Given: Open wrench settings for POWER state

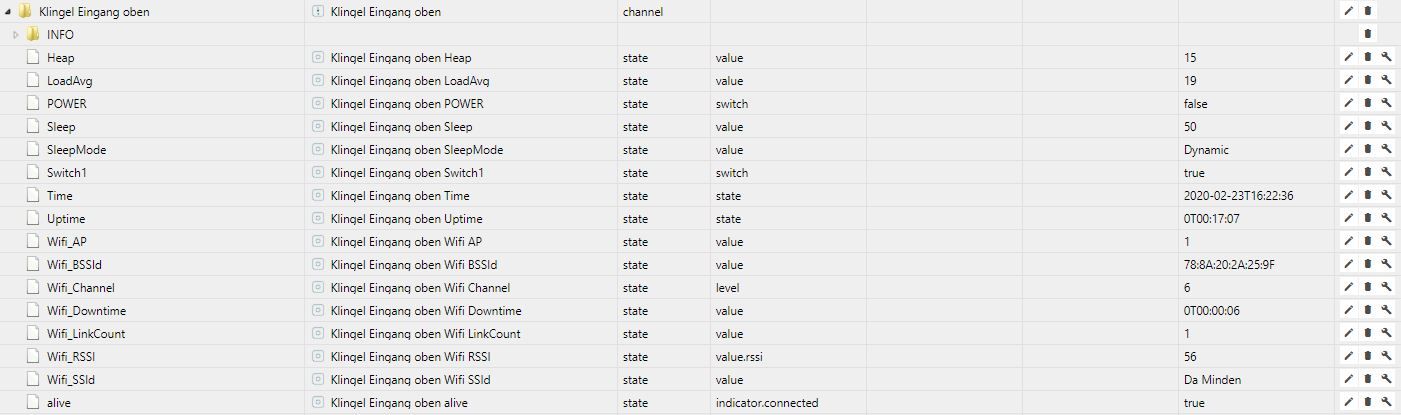Looking at the screenshot, I should (x=1387, y=103).
